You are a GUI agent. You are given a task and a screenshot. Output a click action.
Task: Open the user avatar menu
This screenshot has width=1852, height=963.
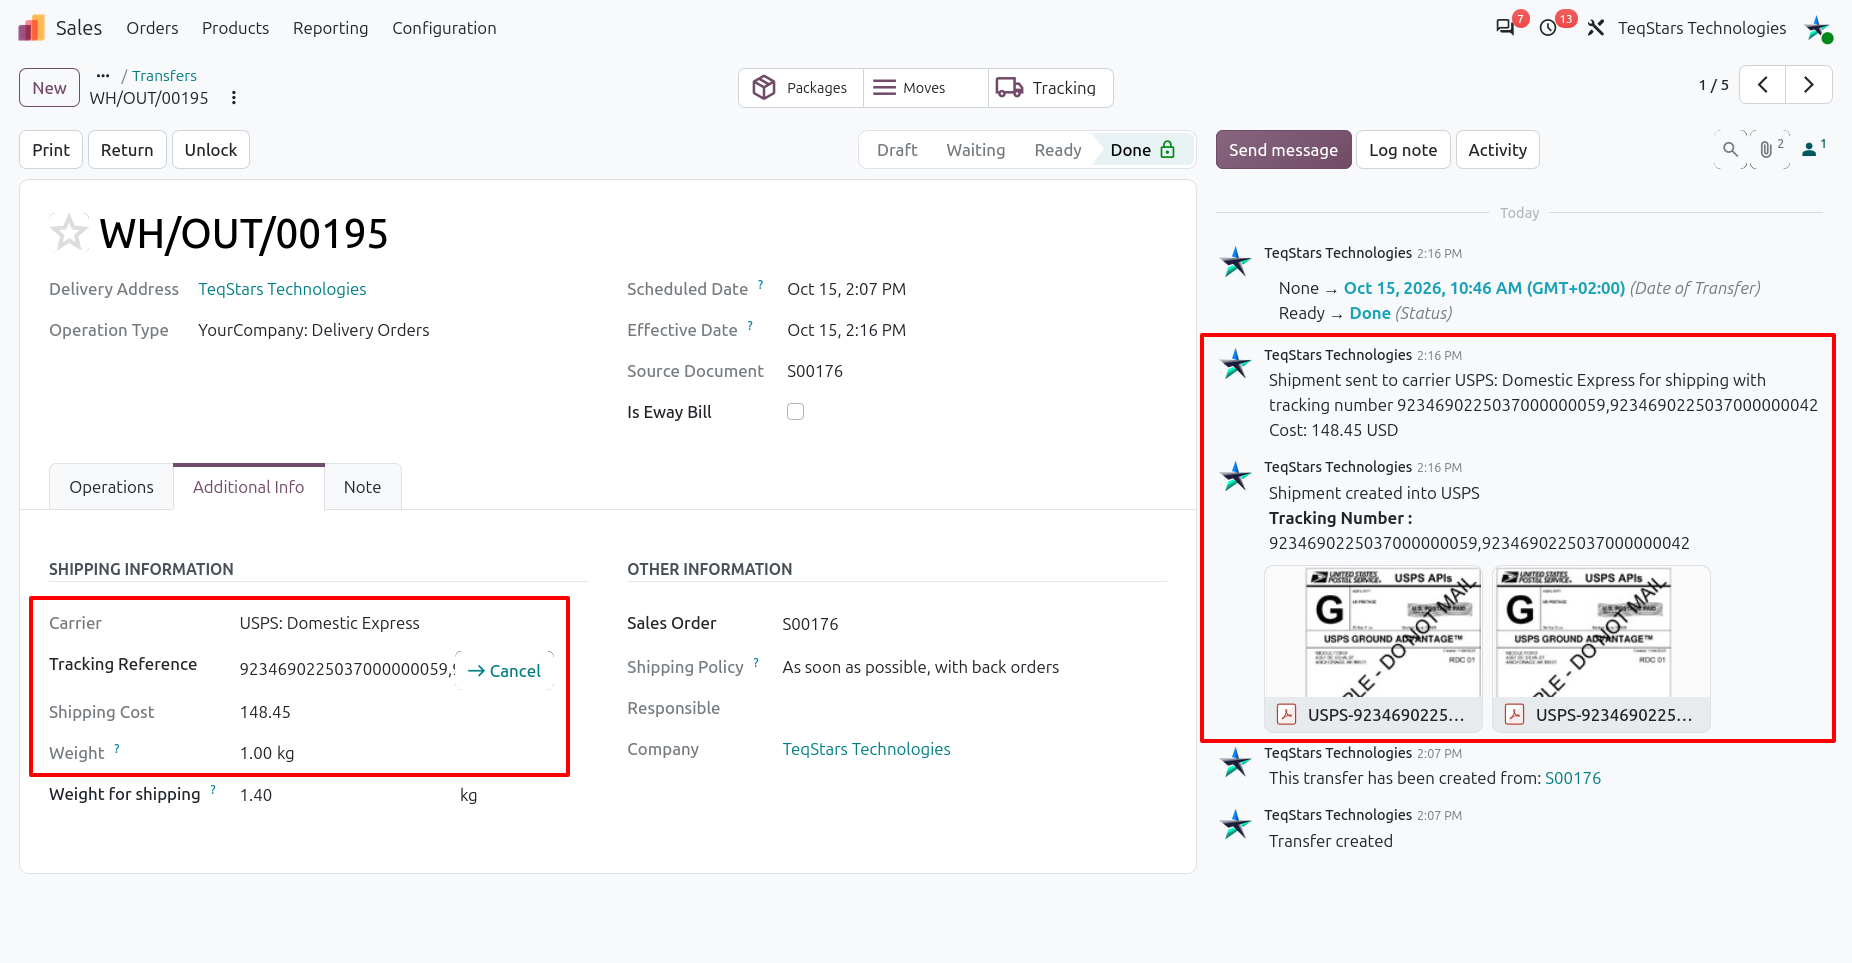pos(1818,28)
